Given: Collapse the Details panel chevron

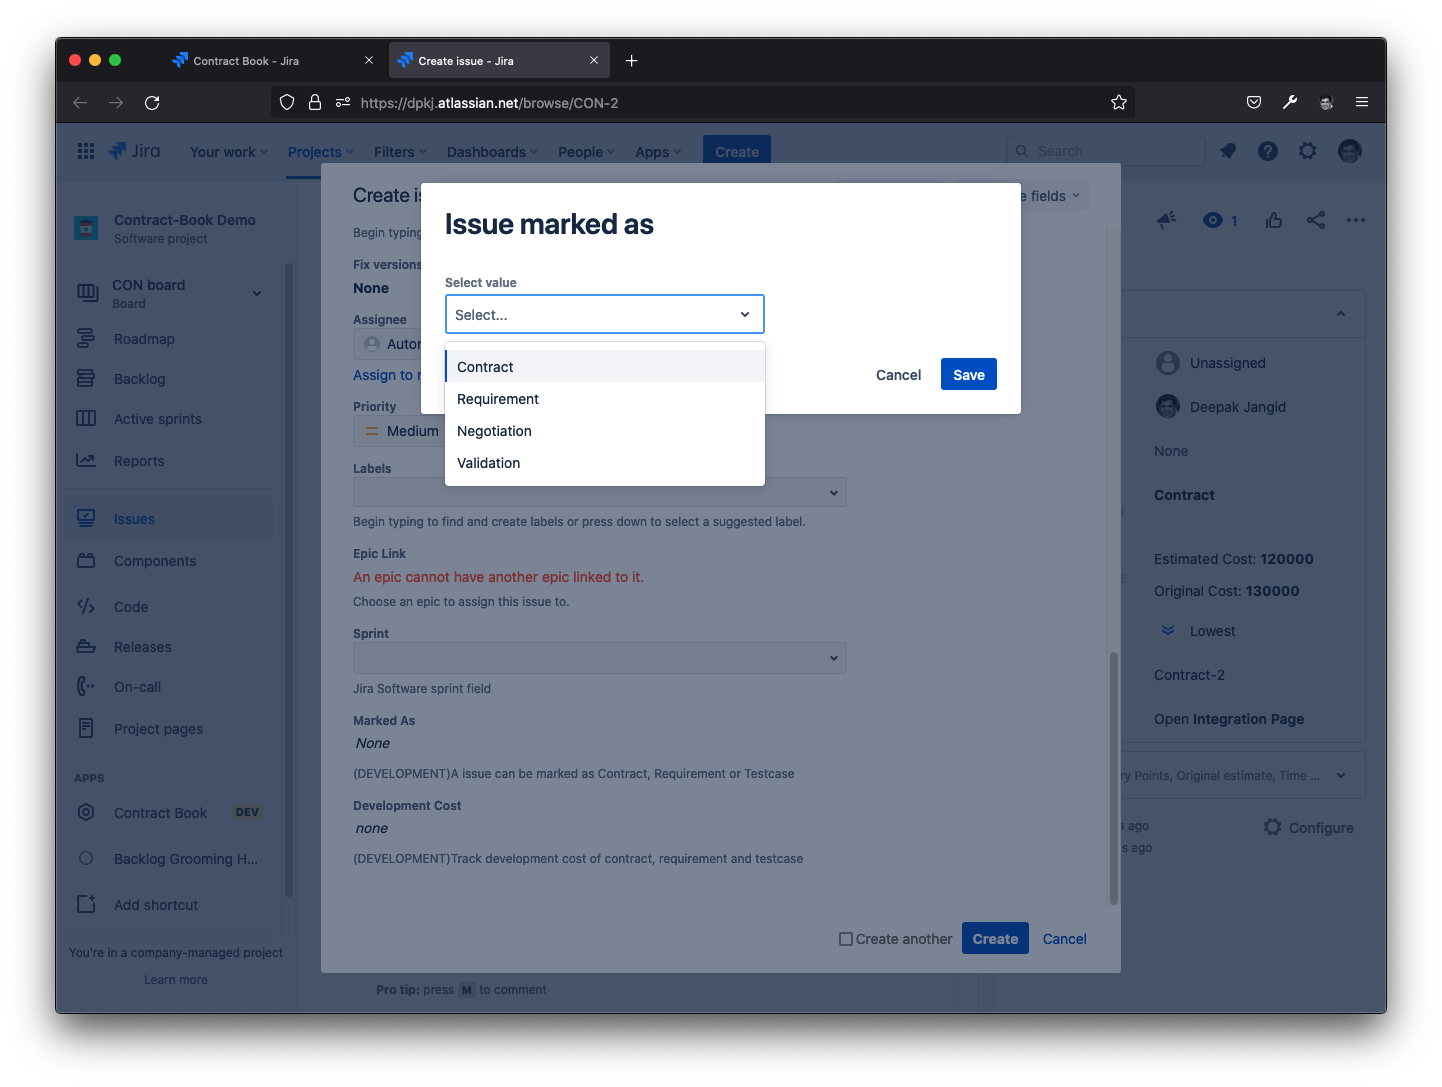Looking at the screenshot, I should point(1341,314).
